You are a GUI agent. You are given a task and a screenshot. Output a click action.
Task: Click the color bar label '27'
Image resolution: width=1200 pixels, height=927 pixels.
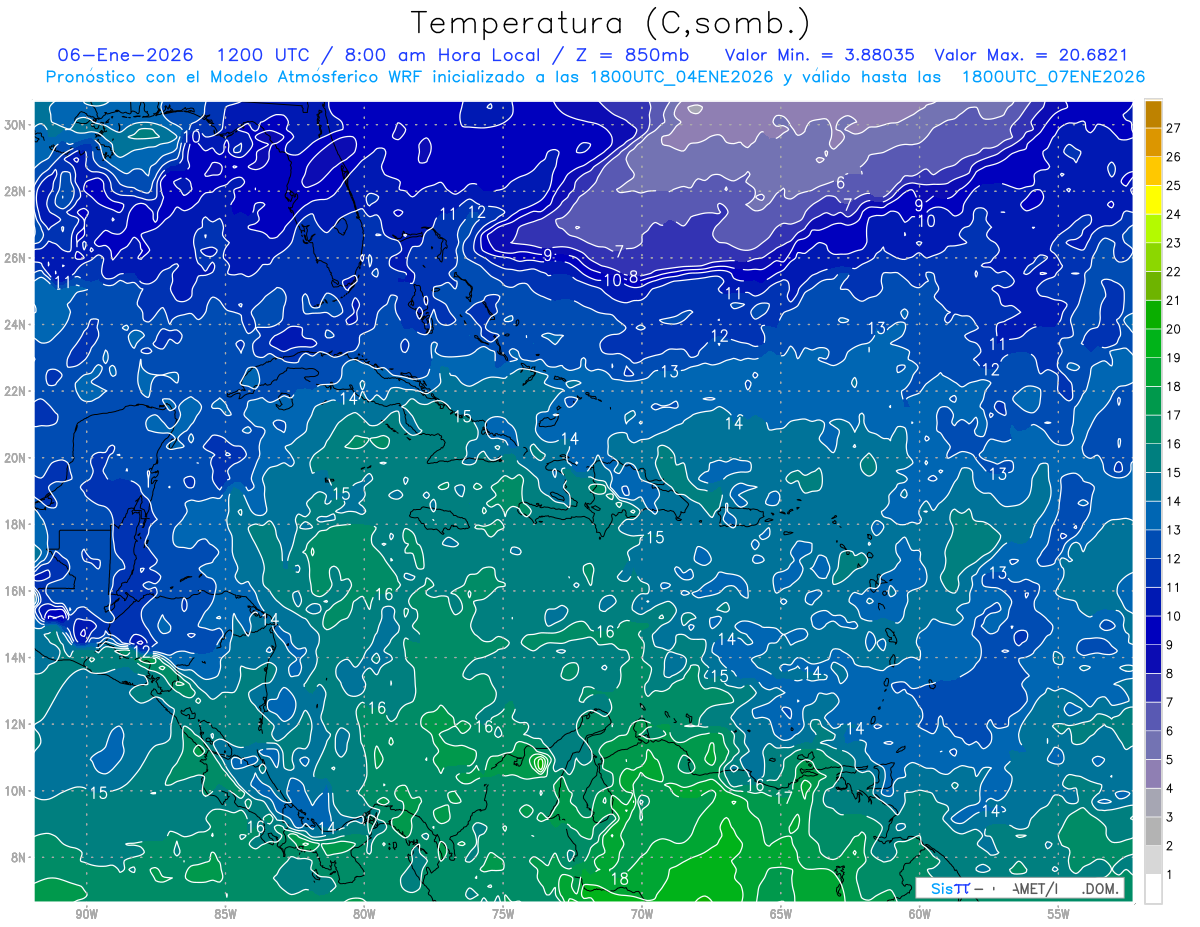coord(1174,127)
